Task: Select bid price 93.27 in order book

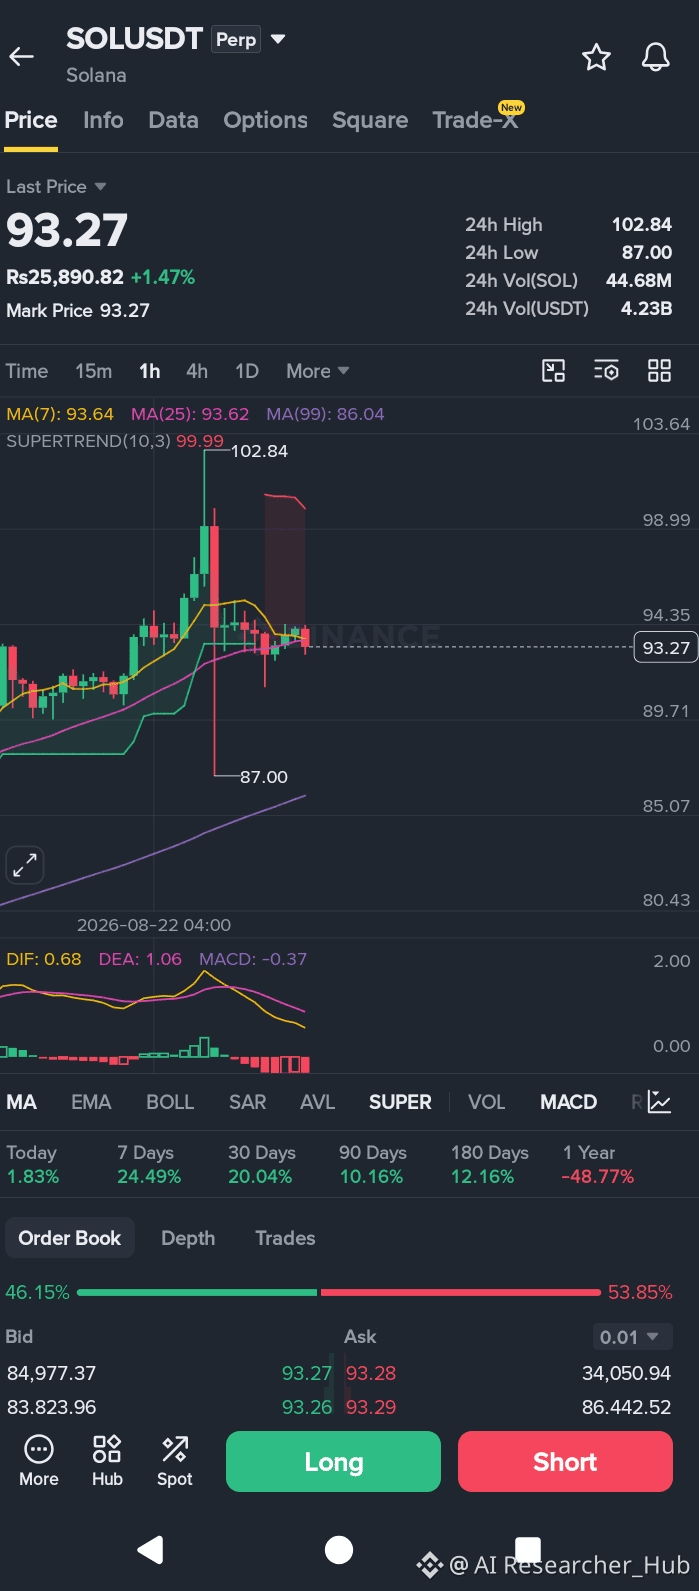Action: (307, 1373)
